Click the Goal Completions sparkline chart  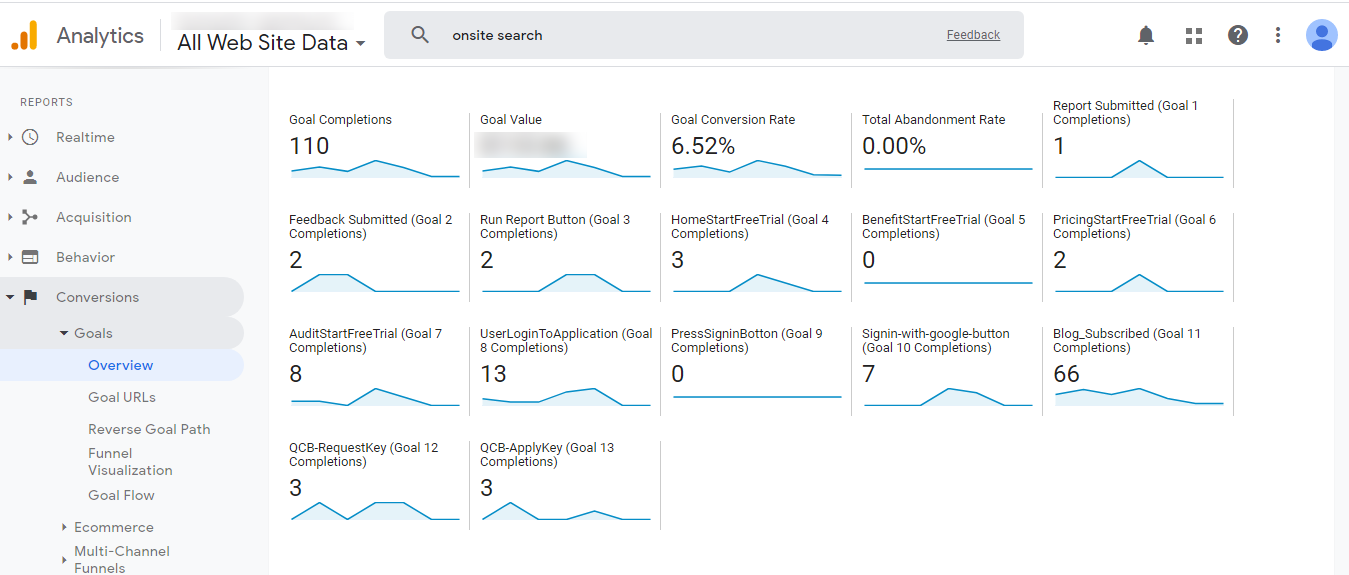375,169
